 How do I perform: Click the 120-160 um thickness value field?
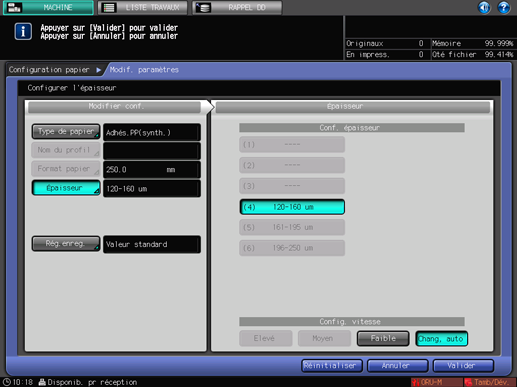[152, 188]
